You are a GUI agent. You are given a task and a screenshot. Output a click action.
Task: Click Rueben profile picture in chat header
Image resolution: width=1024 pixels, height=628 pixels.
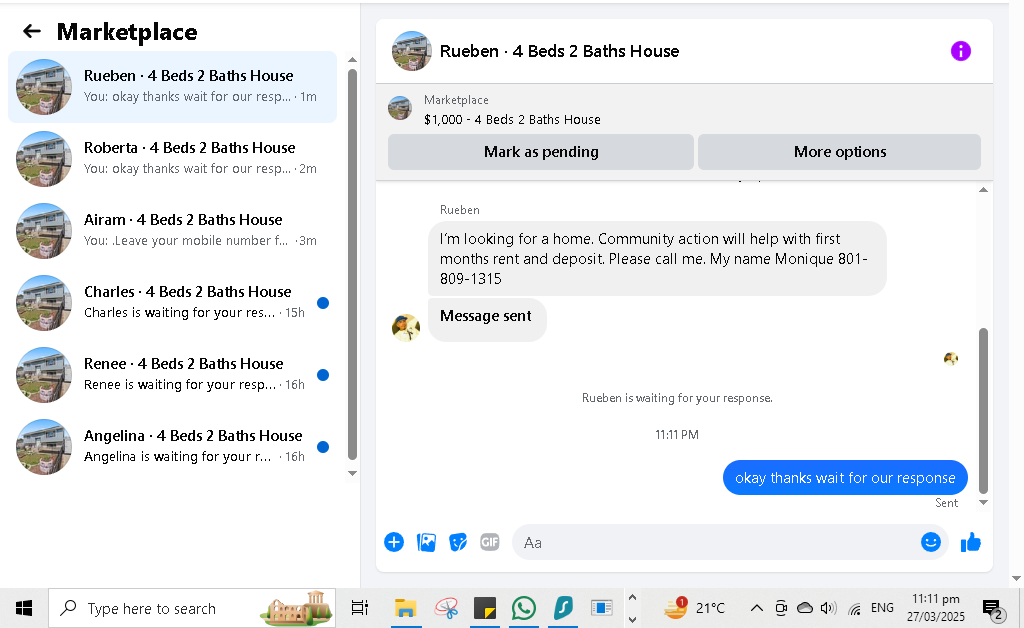click(x=411, y=51)
